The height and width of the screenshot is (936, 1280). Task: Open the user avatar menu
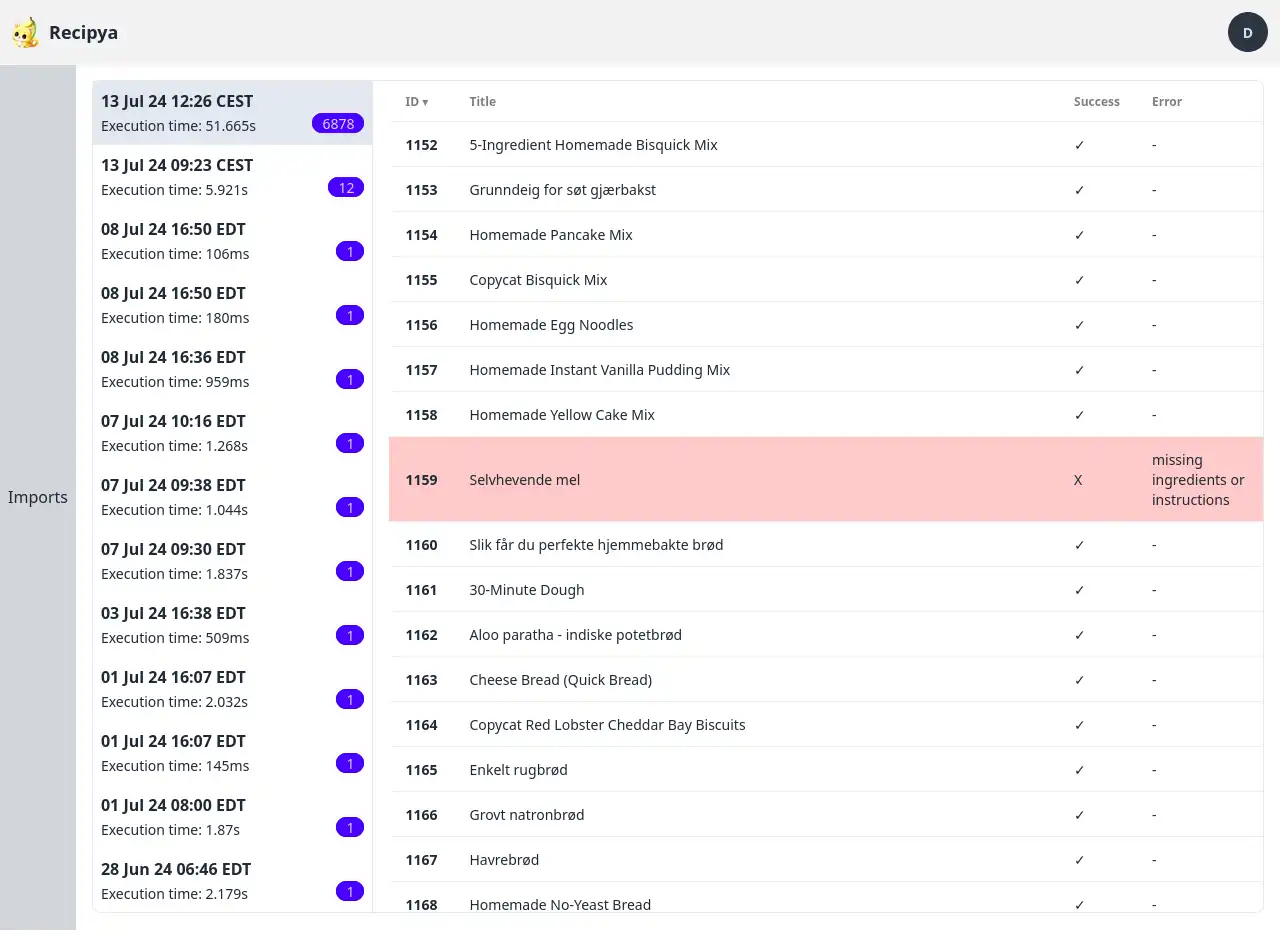click(x=1247, y=33)
